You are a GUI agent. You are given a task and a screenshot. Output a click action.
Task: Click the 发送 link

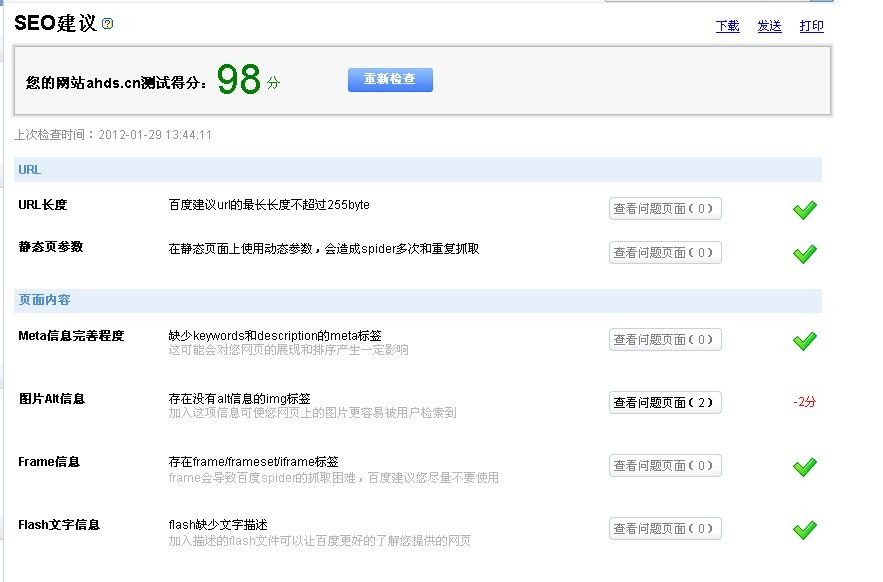[769, 27]
